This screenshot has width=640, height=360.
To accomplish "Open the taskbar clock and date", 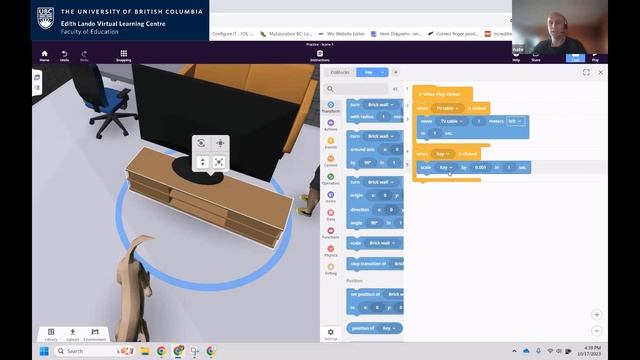I will 589,351.
